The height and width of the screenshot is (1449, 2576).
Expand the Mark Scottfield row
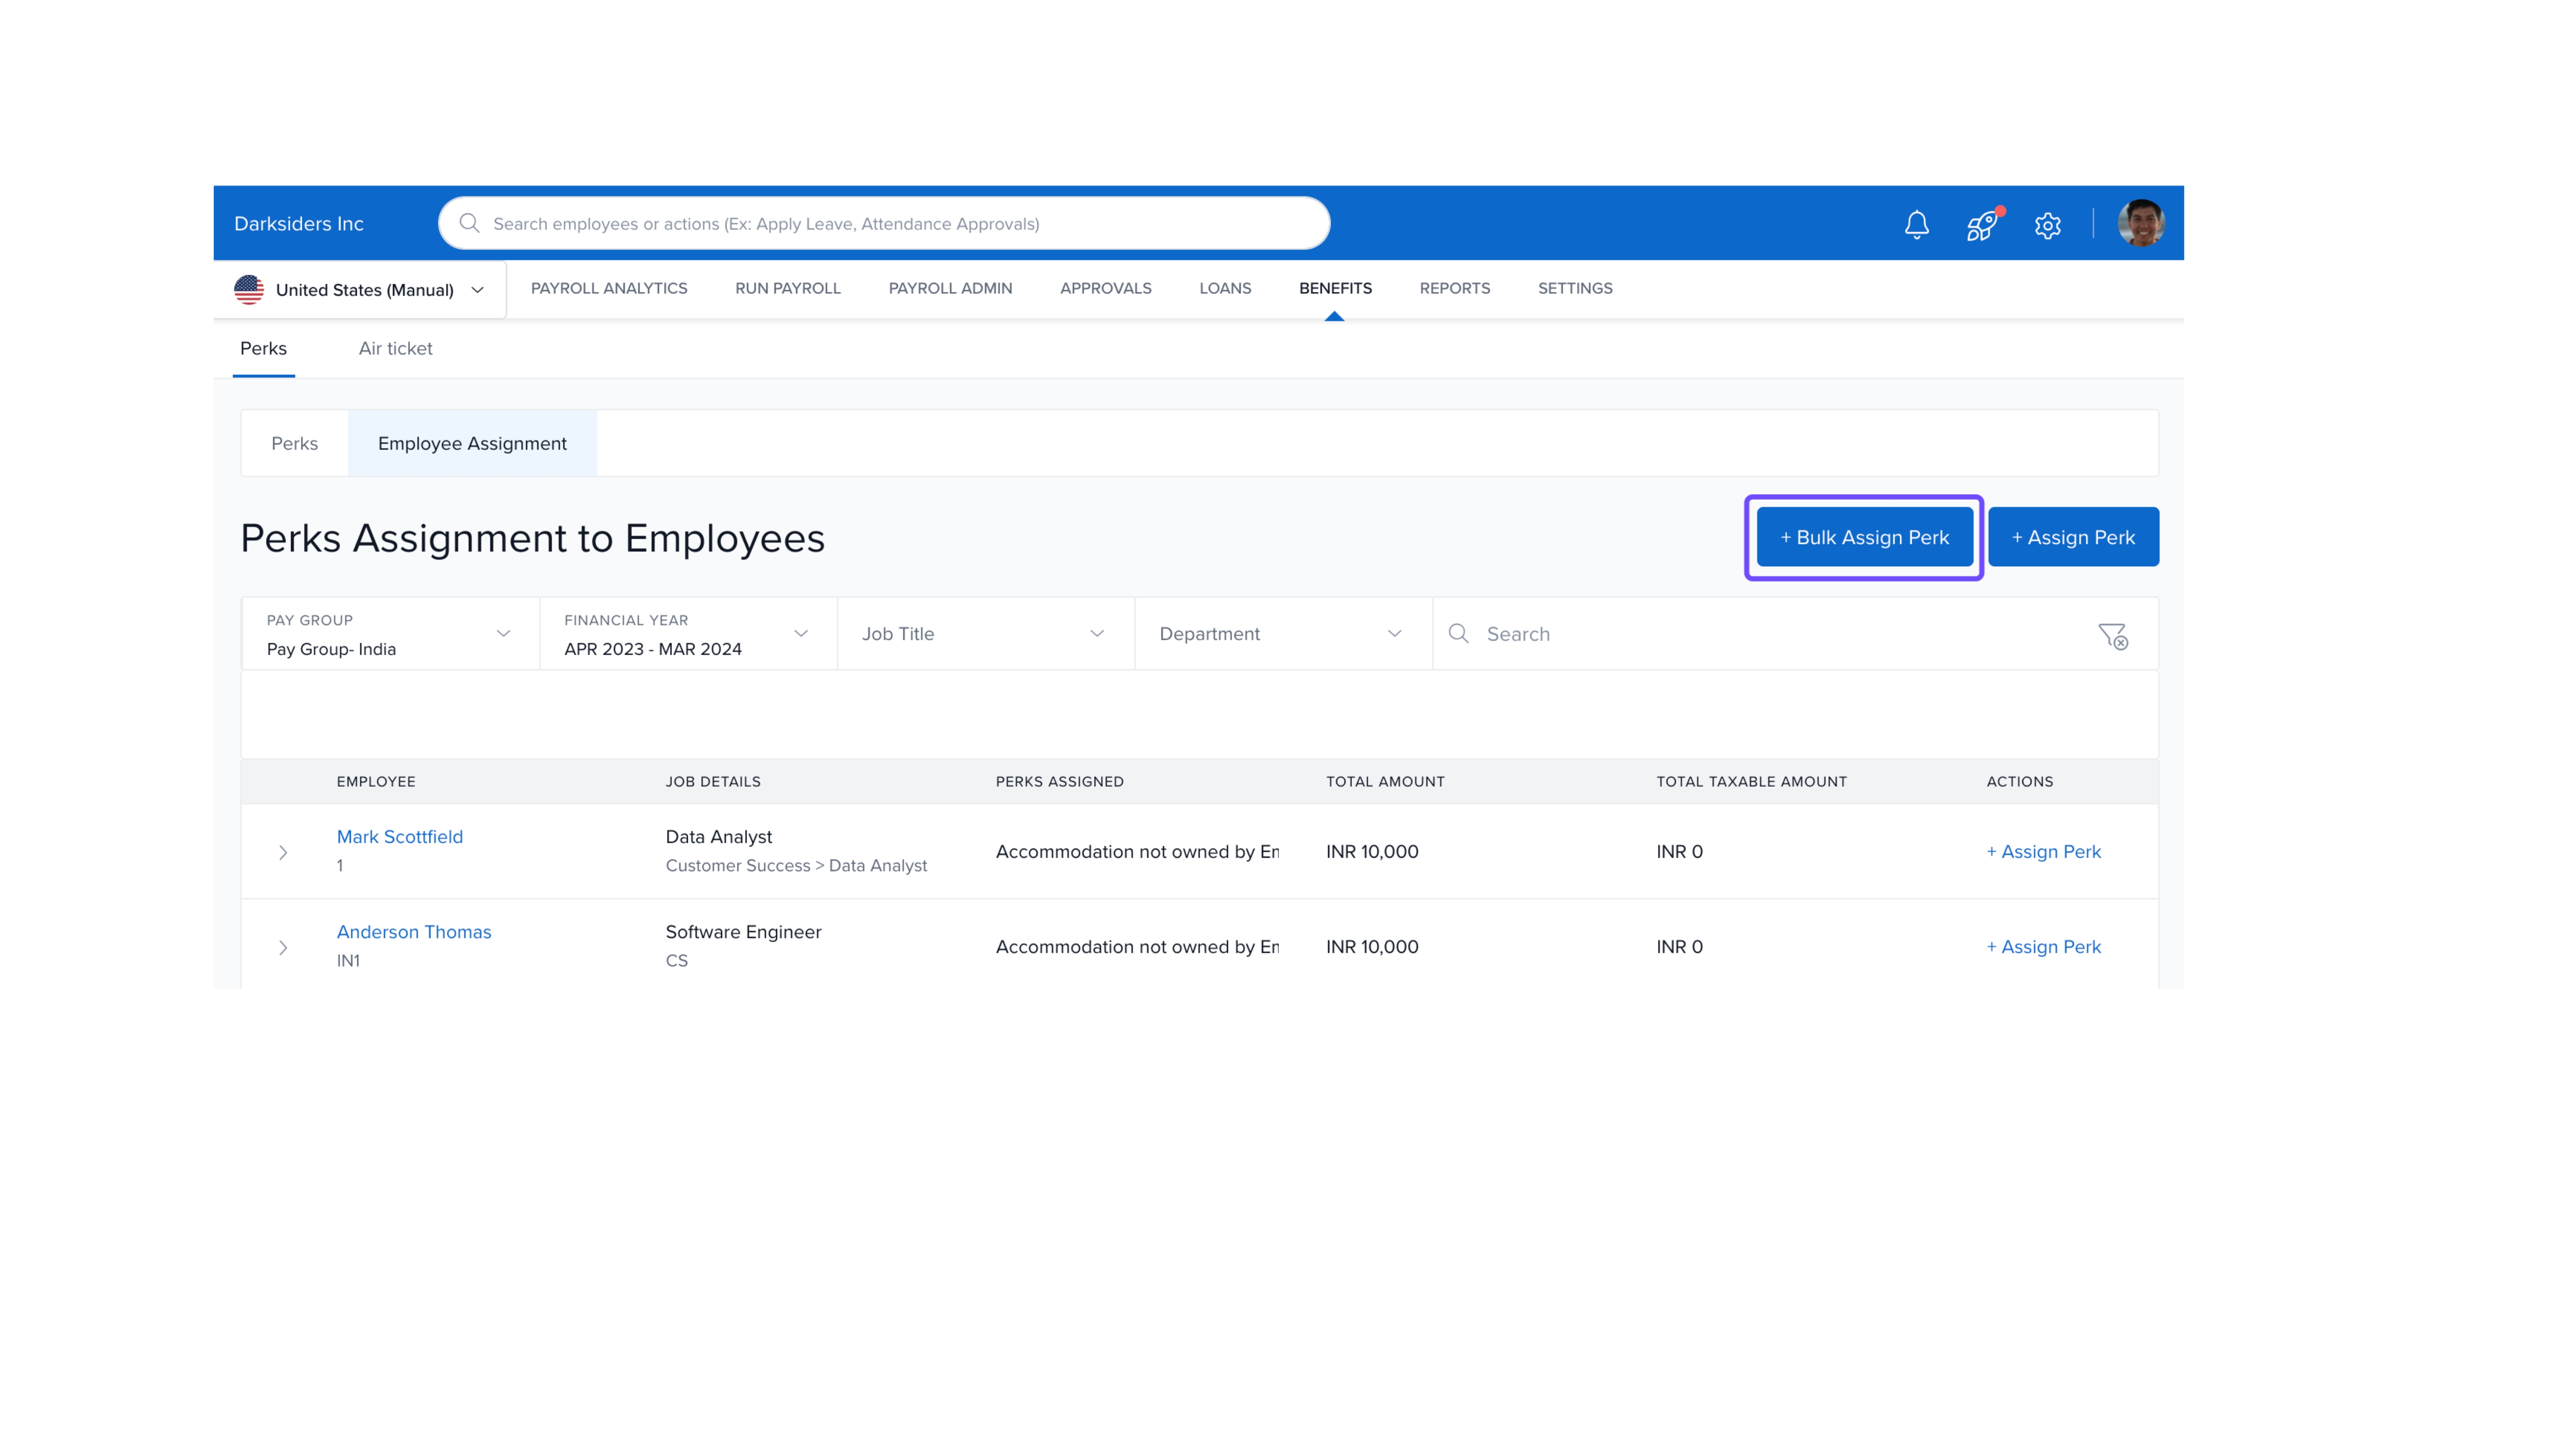point(283,853)
